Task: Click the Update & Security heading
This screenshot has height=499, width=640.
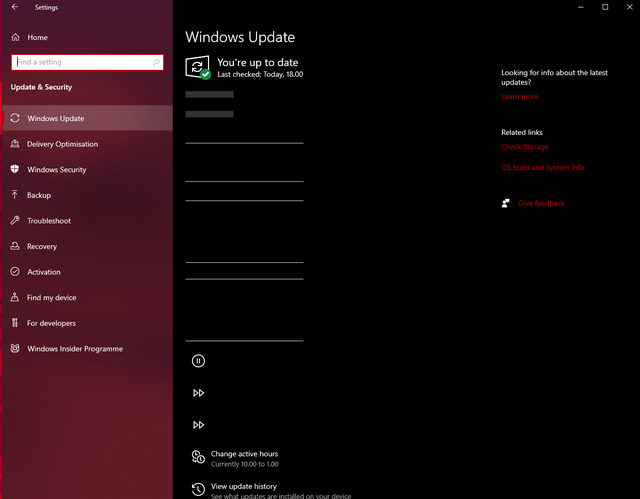Action: coord(41,87)
